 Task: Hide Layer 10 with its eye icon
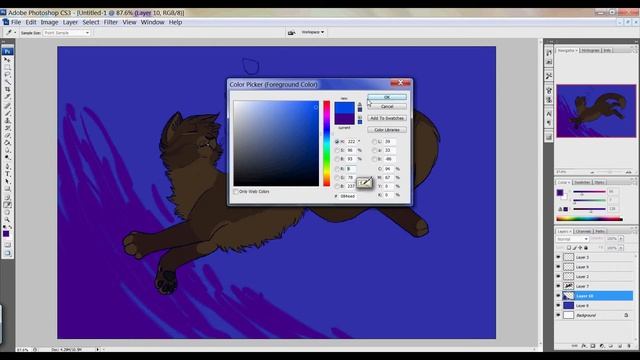point(558,296)
